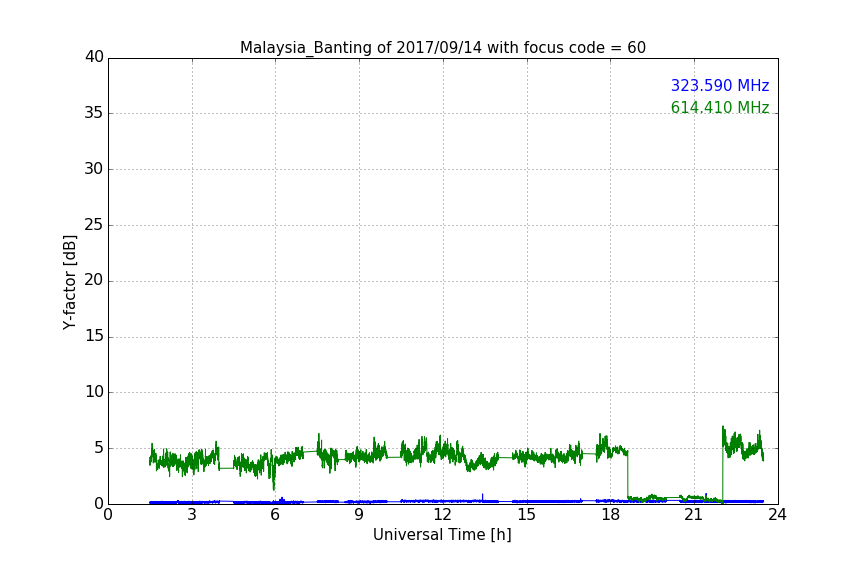Click the x-axis tick label '3'
Viewport: 864px width, 576px height.
pos(192,515)
